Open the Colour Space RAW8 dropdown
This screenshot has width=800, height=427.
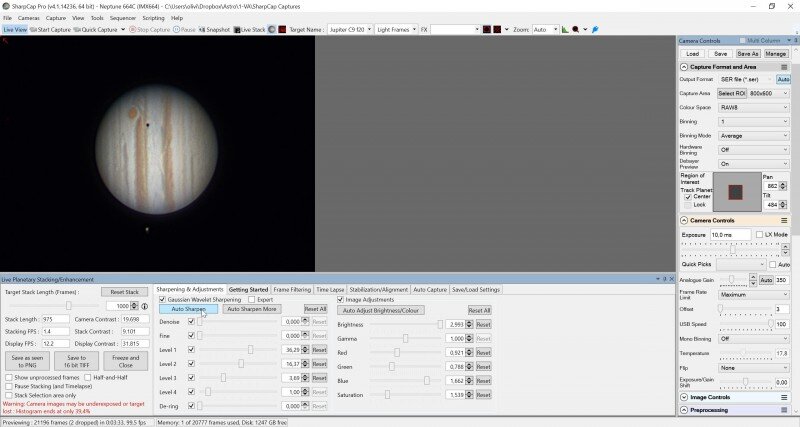[754, 108]
